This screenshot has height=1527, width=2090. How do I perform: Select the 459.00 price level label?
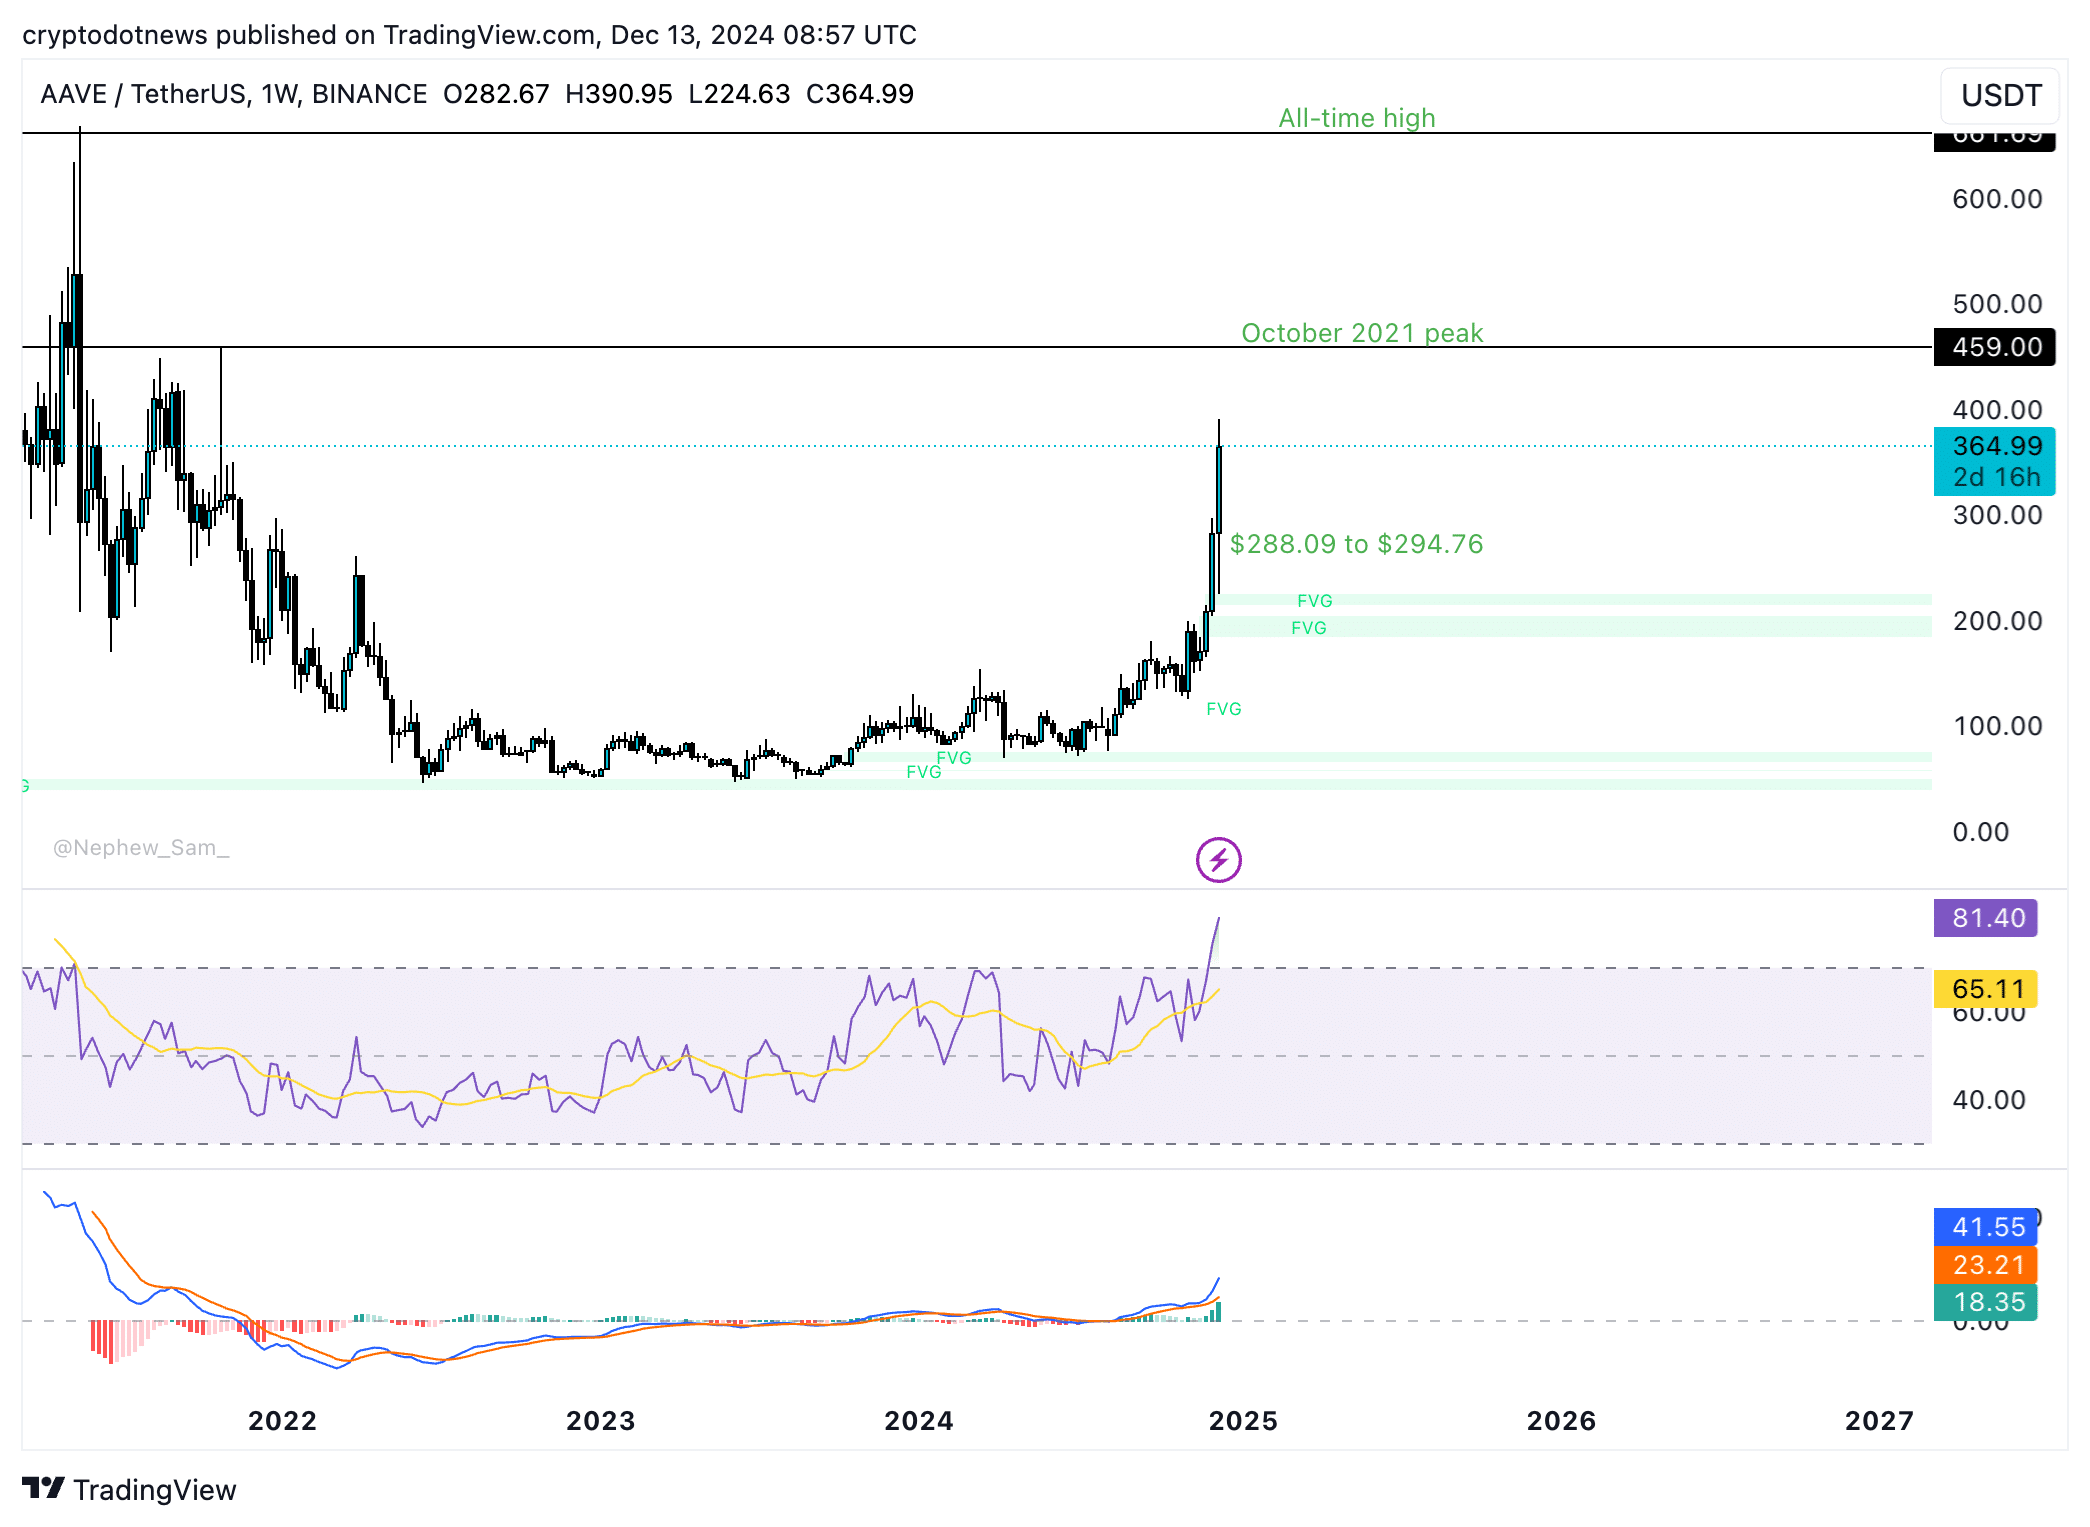[1993, 347]
